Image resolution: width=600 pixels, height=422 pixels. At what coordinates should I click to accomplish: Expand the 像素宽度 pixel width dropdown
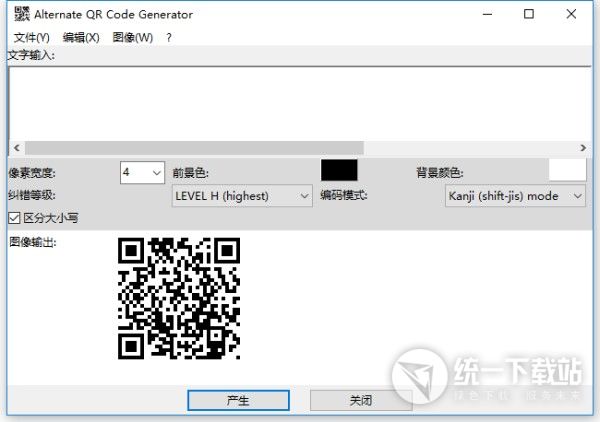click(156, 173)
